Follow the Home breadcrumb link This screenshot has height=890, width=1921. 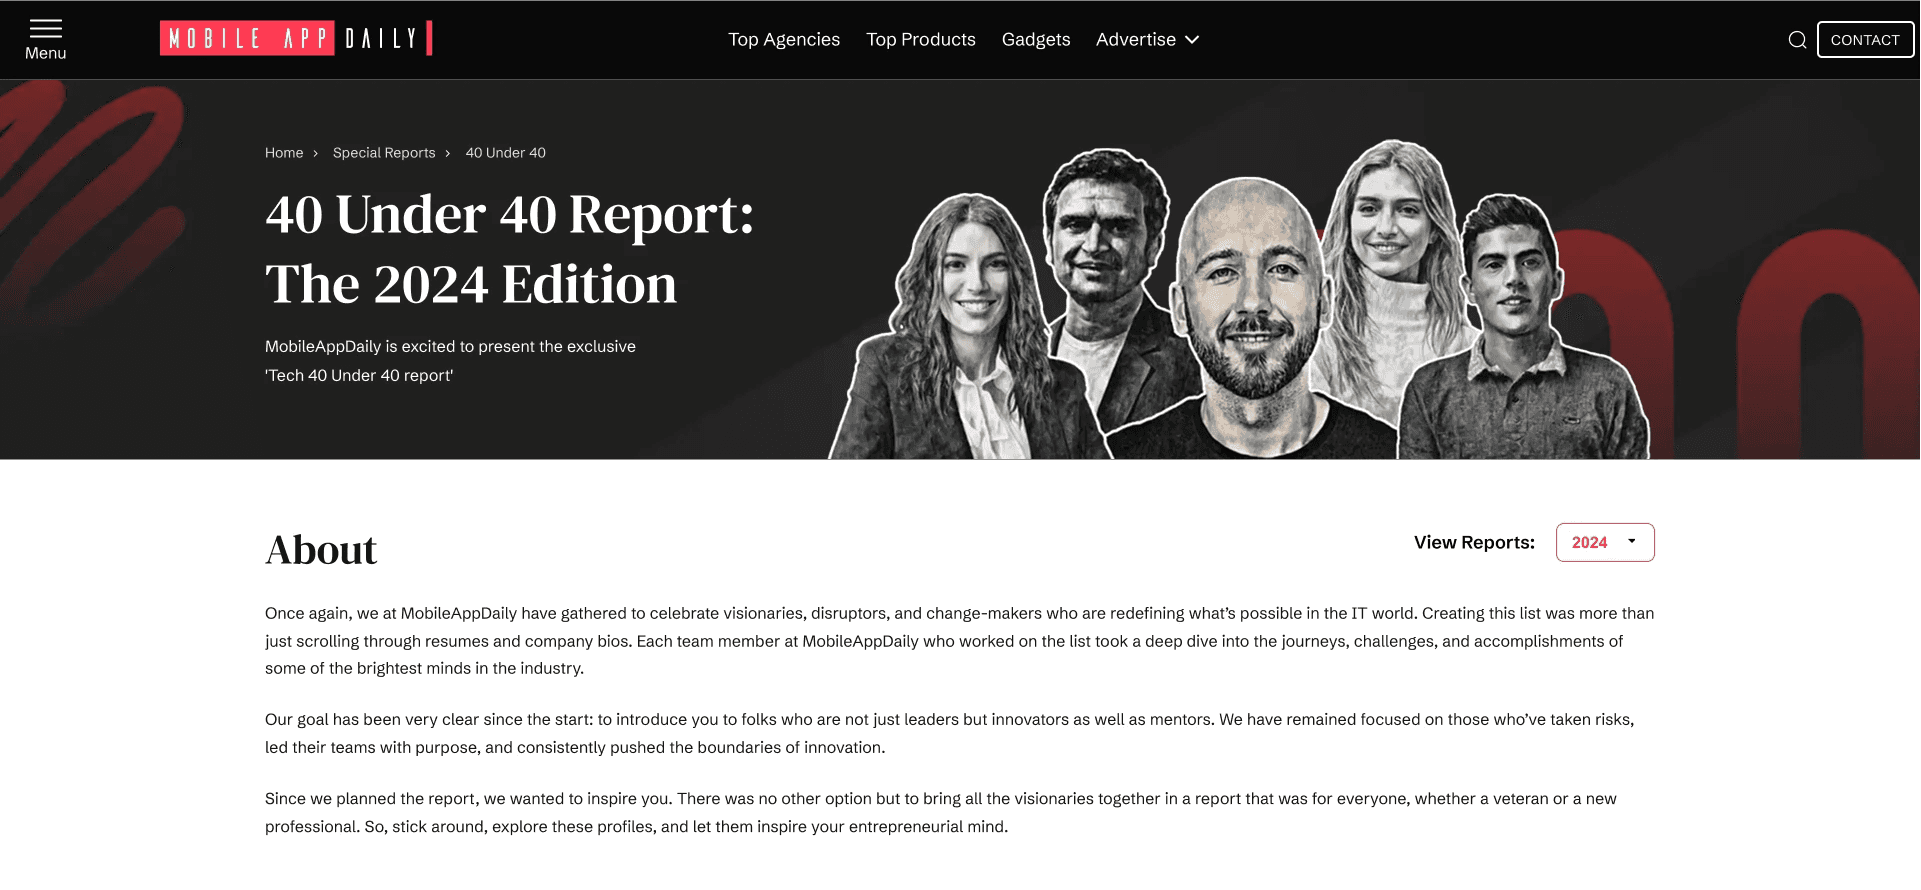[x=284, y=153]
